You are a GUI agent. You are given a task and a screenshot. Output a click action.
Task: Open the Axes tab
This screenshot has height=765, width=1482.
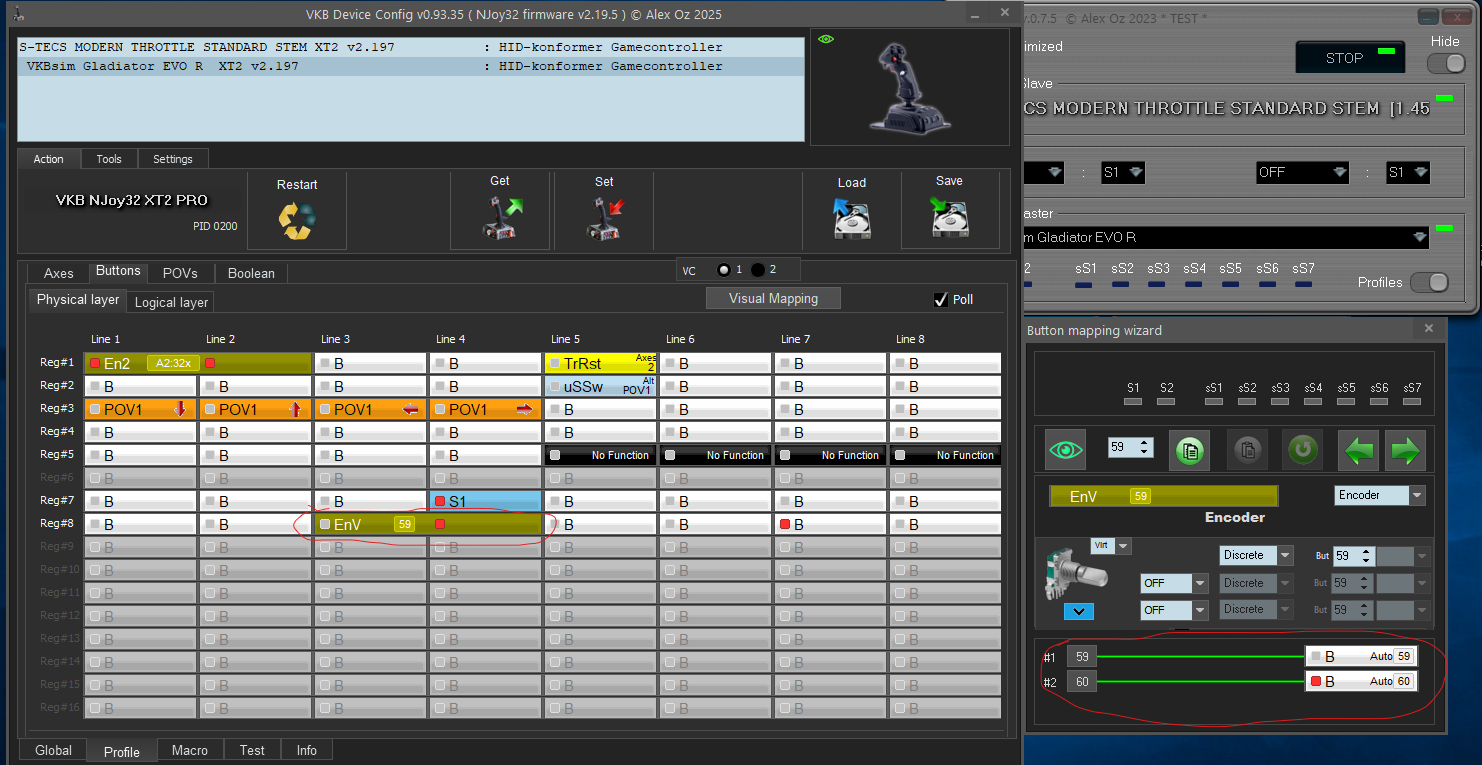(59, 273)
